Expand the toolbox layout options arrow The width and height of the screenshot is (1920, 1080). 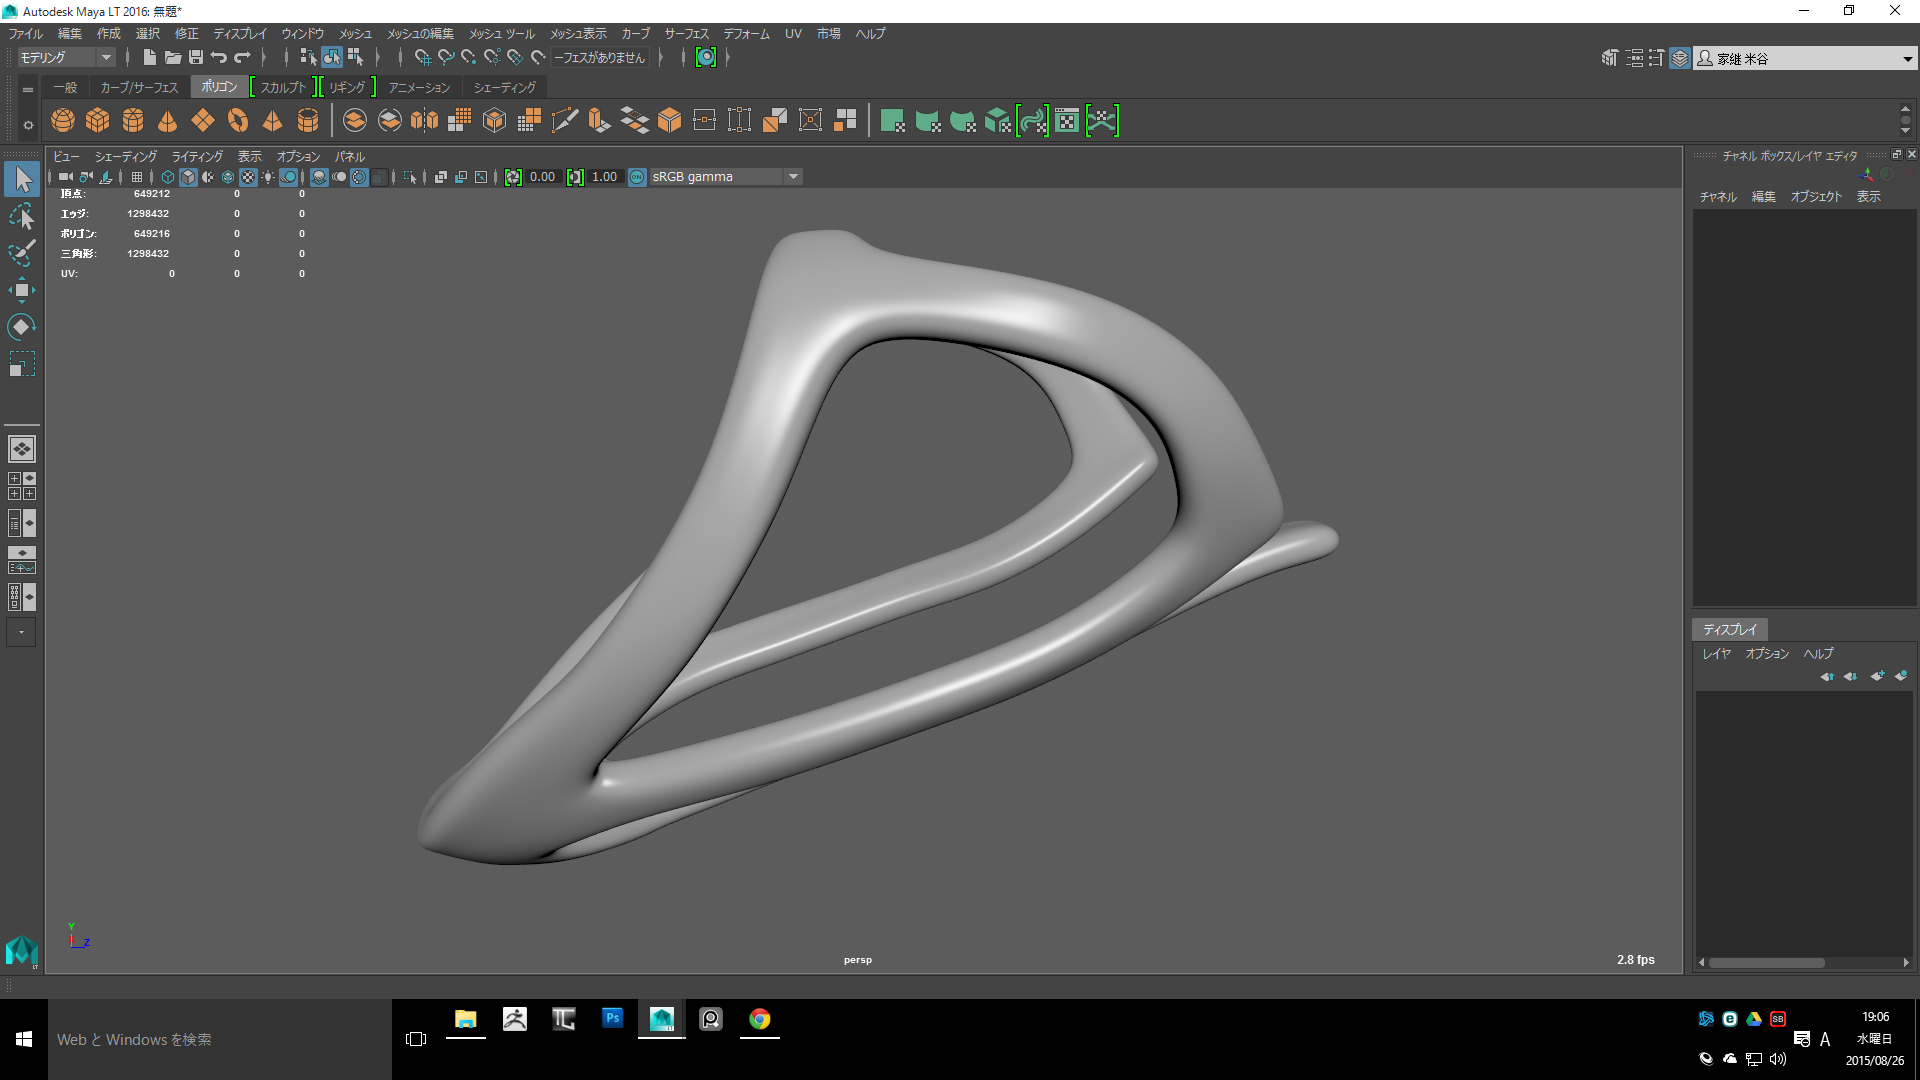[22, 632]
